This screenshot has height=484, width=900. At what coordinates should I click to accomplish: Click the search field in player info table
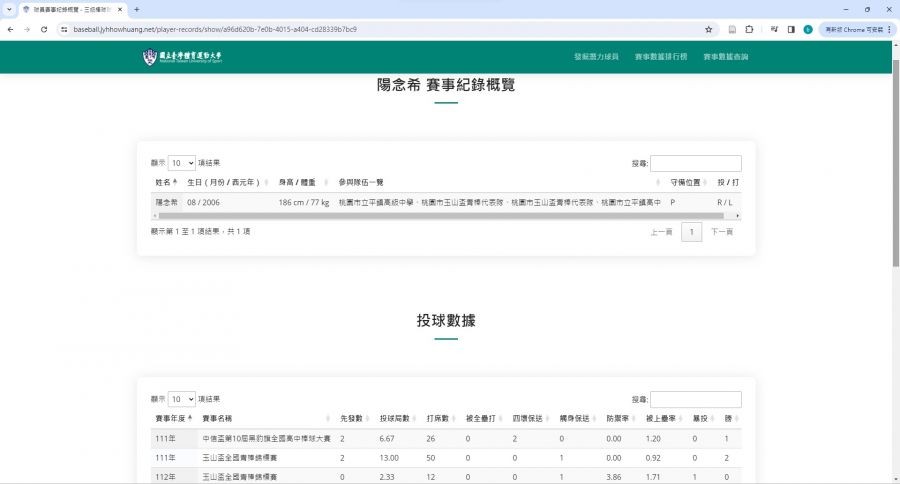696,163
